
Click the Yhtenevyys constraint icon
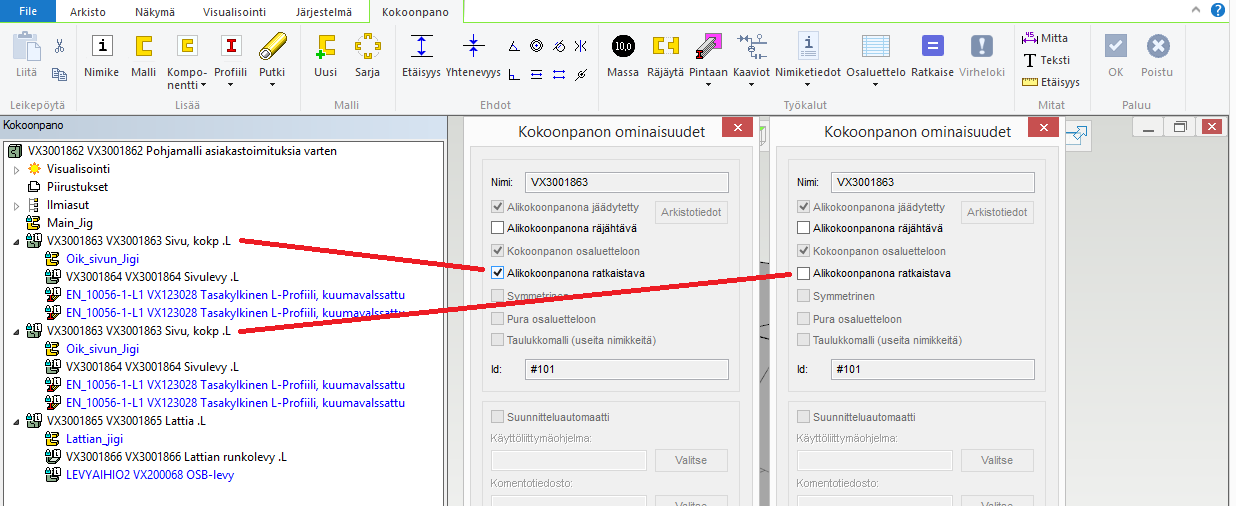(474, 46)
